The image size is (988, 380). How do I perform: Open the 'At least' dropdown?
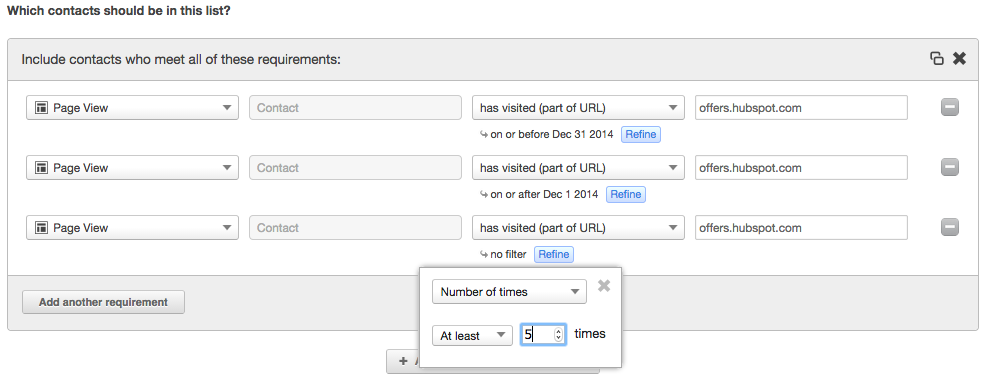pyautogui.click(x=473, y=335)
